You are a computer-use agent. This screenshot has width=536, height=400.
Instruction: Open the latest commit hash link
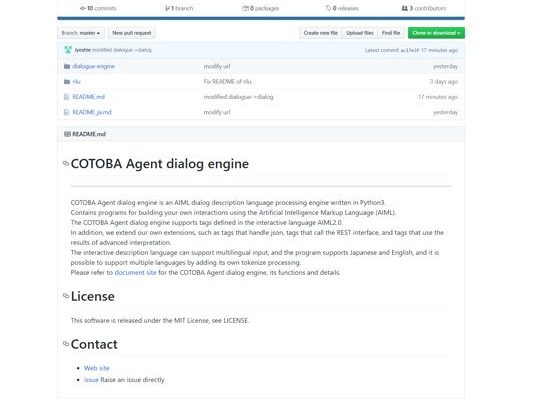coord(410,50)
